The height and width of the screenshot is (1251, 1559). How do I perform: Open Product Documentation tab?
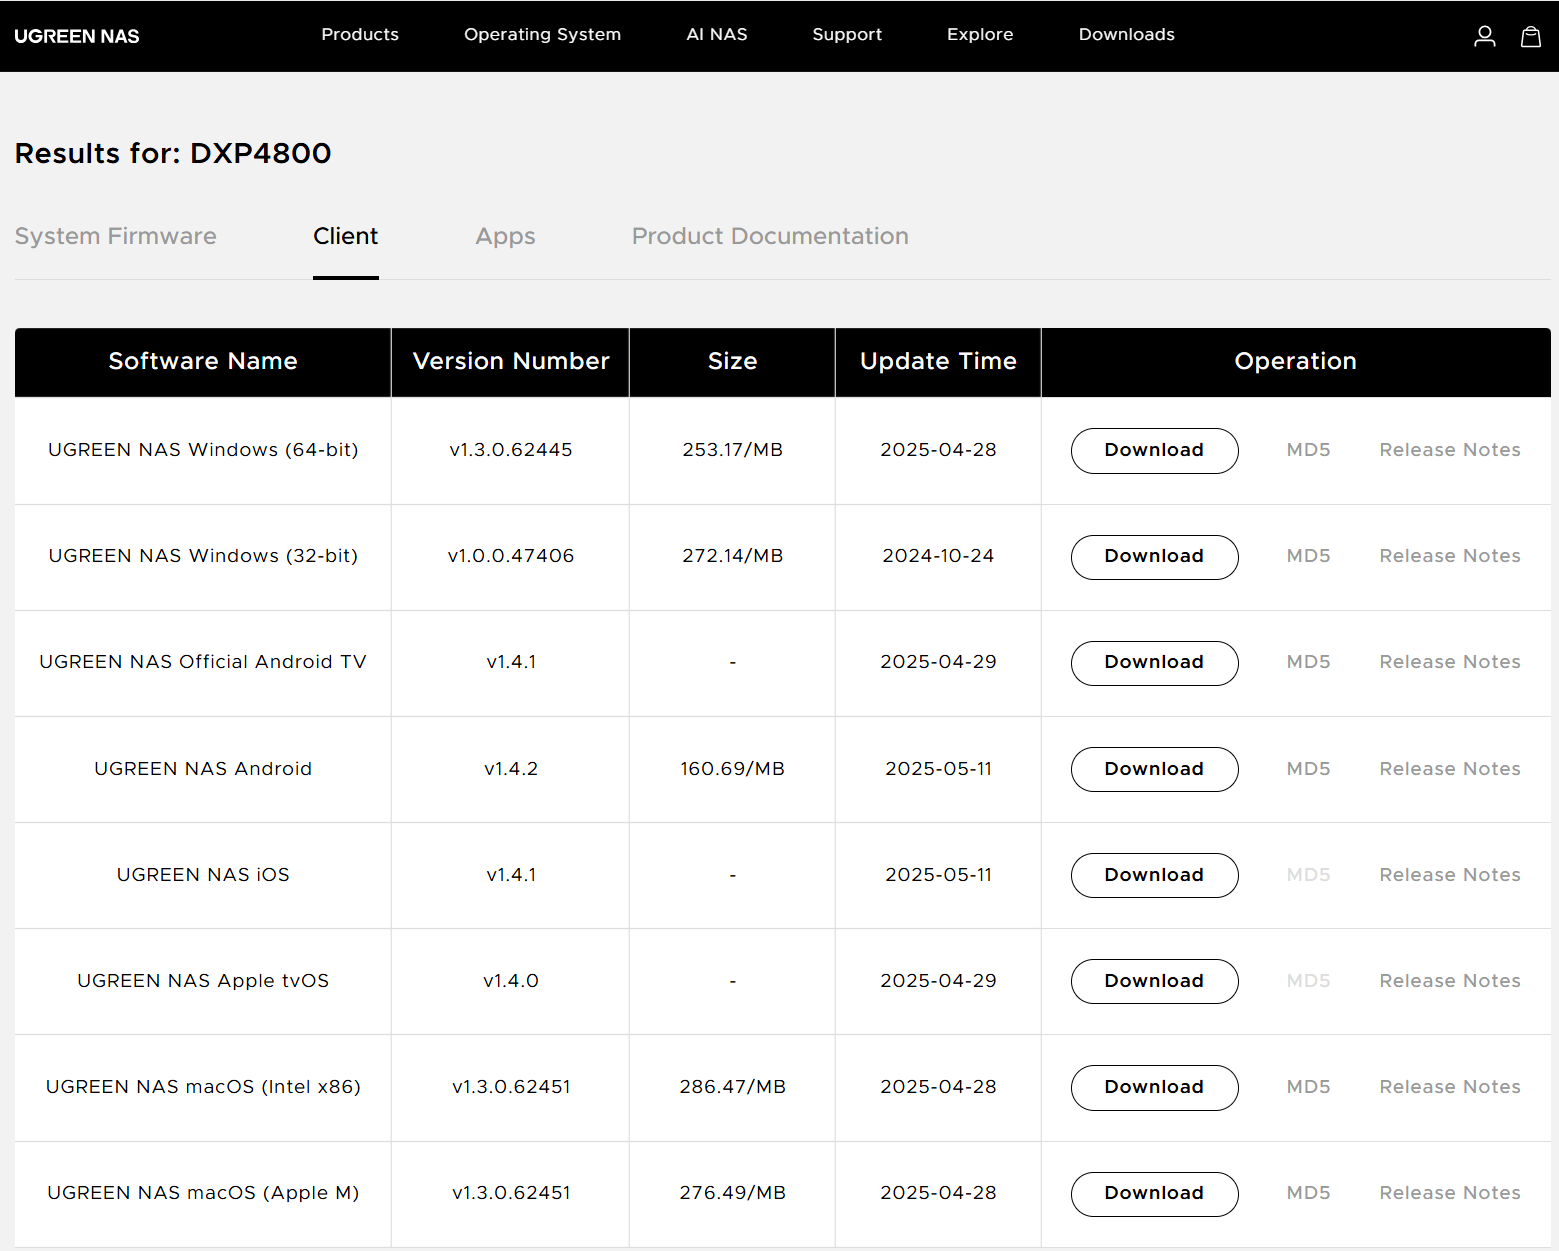click(x=770, y=236)
